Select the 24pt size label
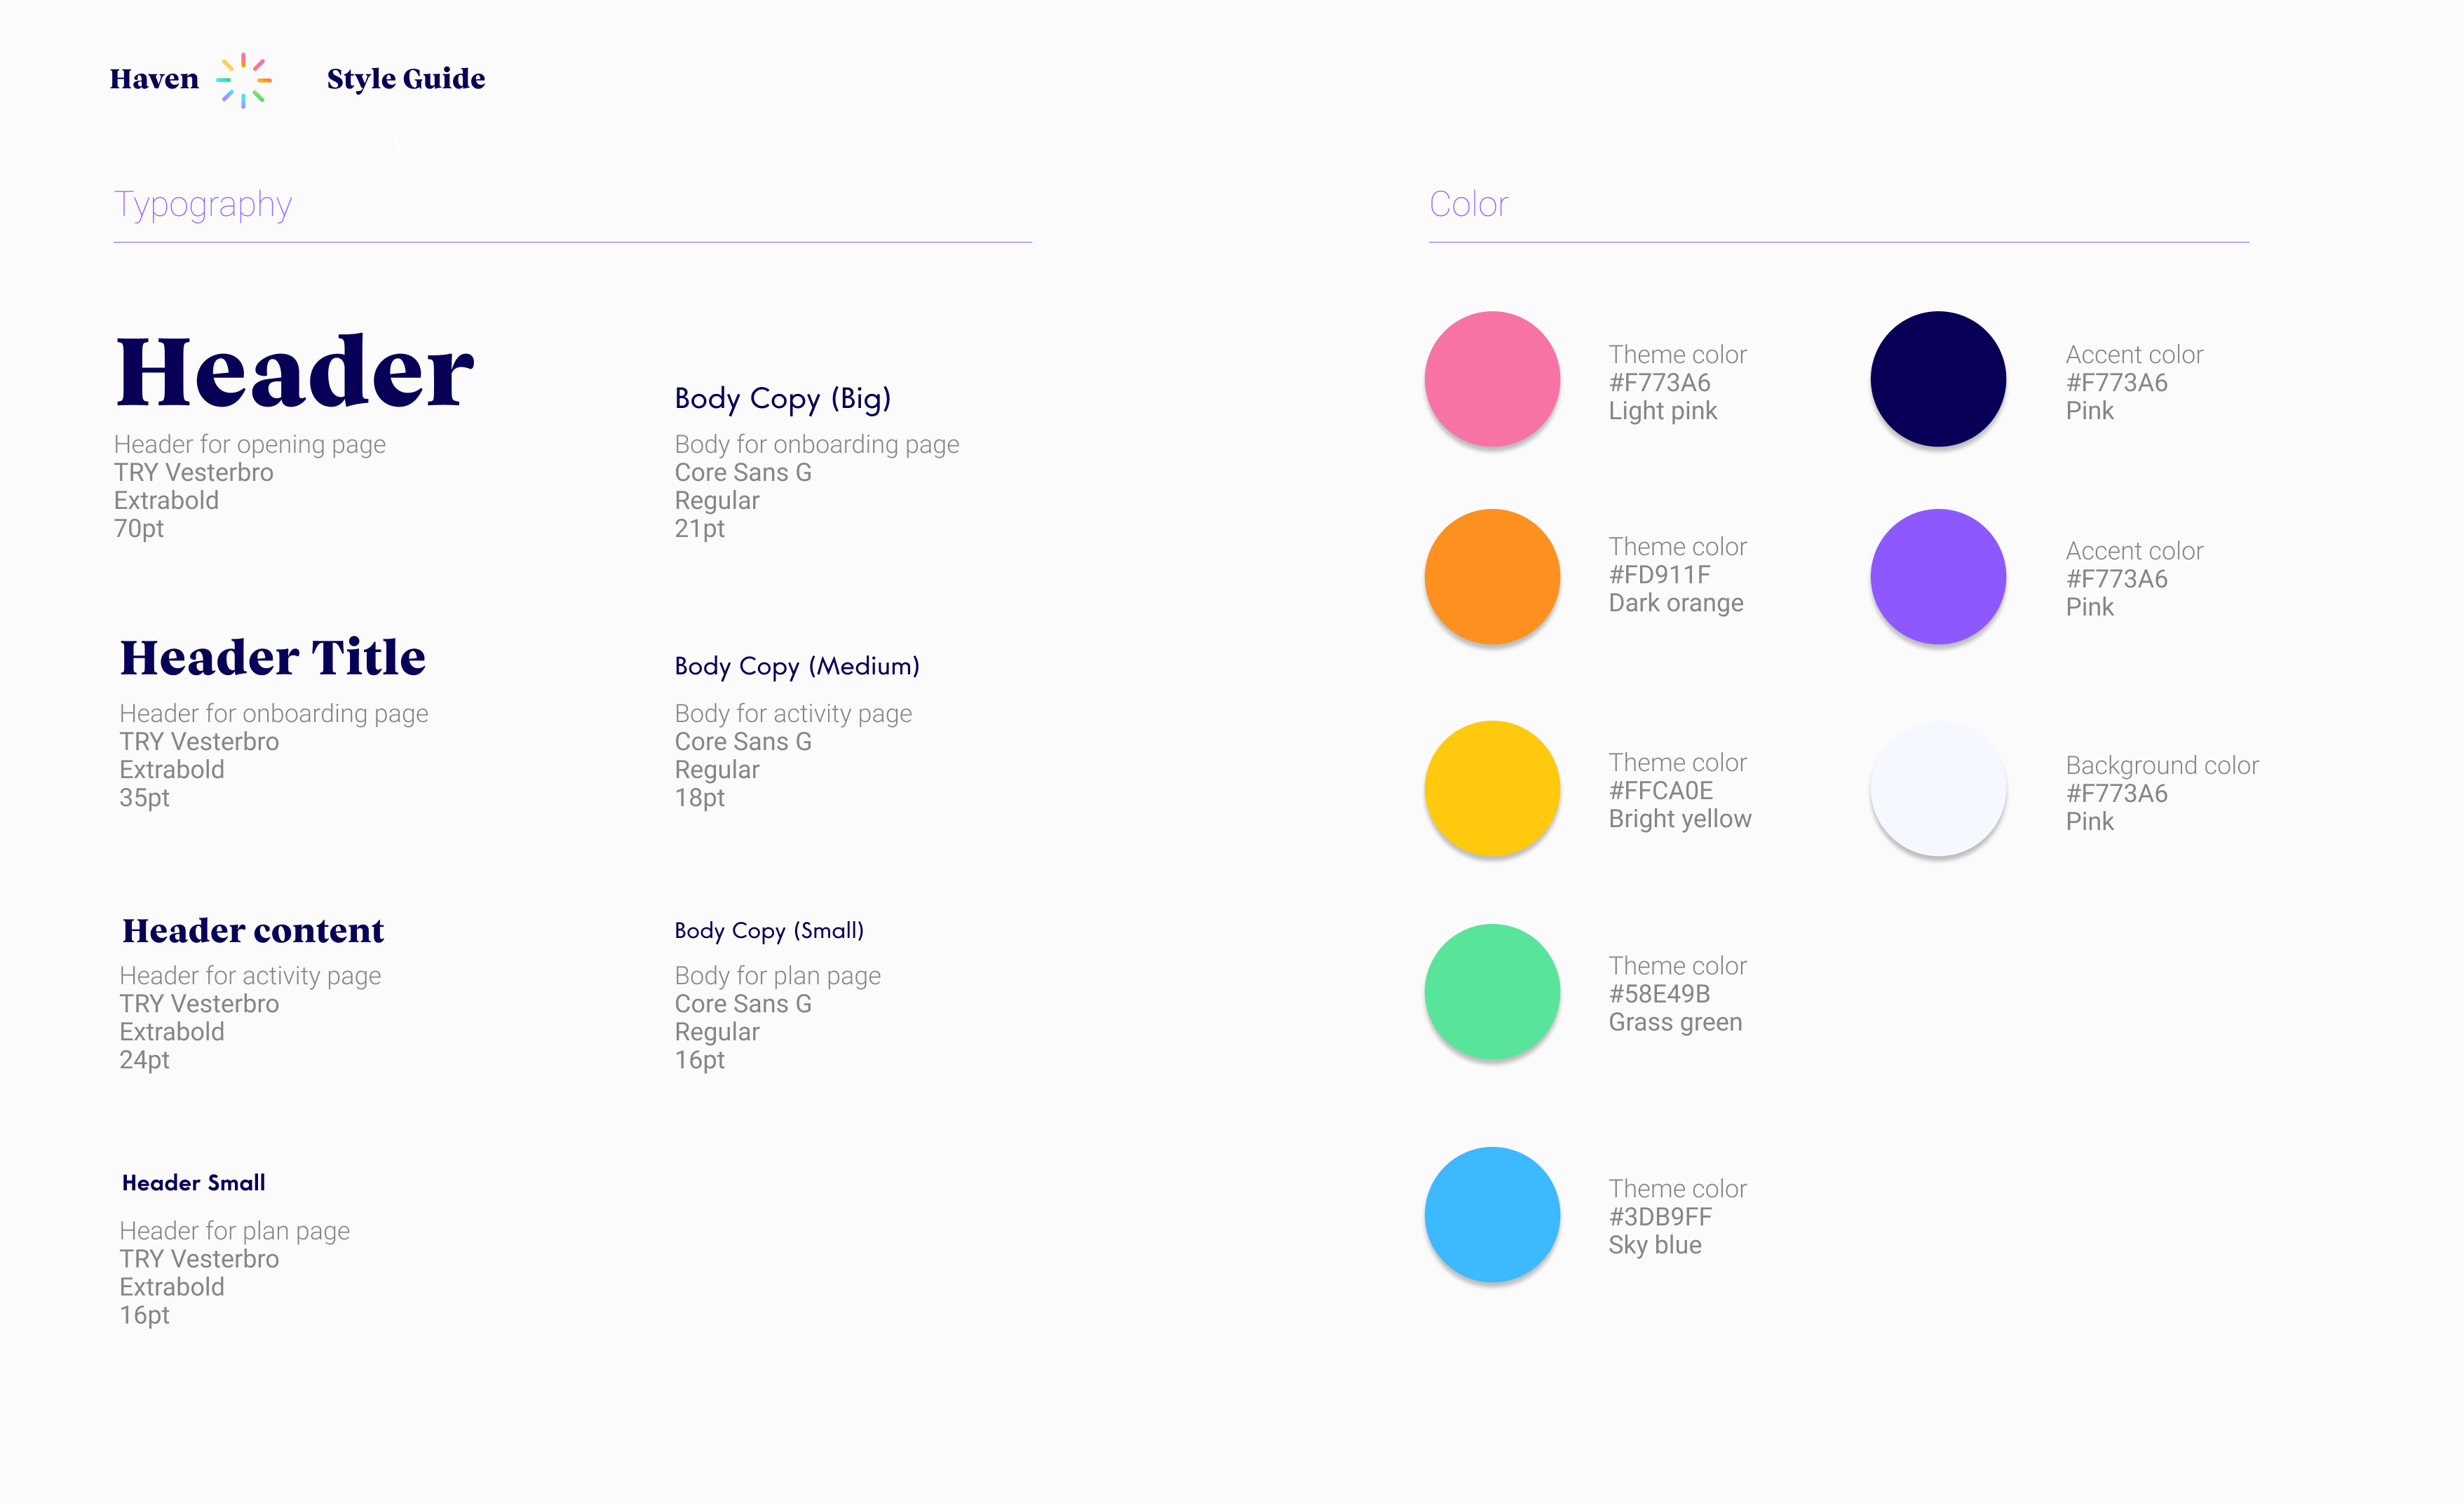The height and width of the screenshot is (1503, 2464). click(x=145, y=1059)
